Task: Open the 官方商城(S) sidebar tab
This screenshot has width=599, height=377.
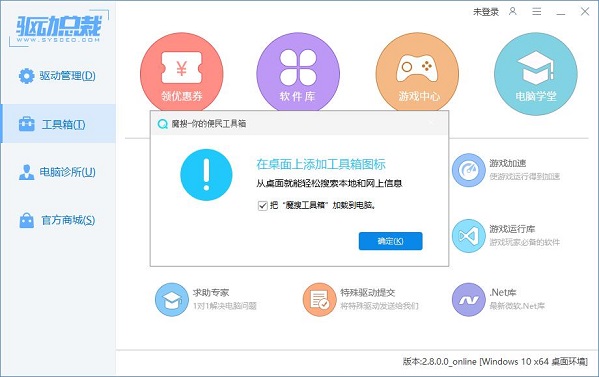Action: (x=58, y=220)
